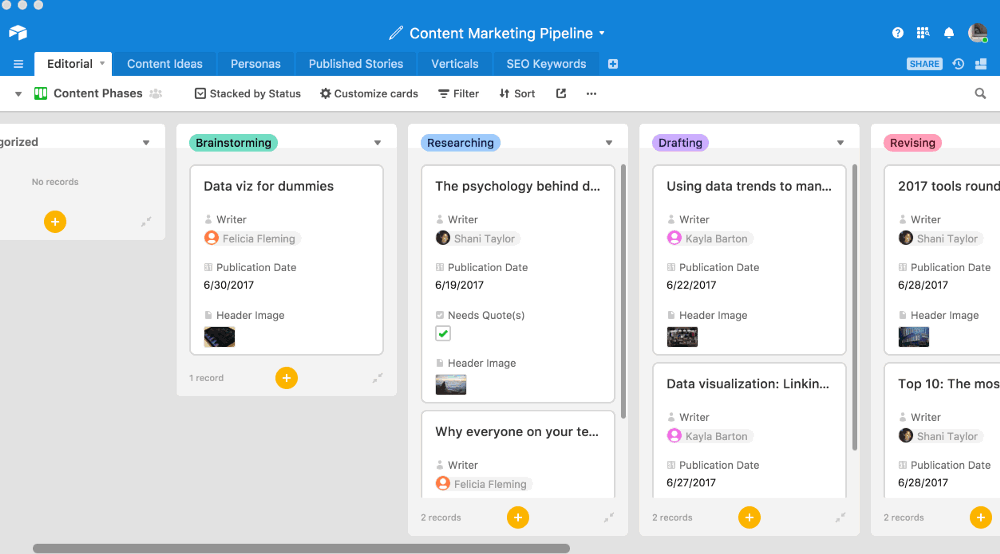Screen dimensions: 1000x554
Task: Add record to Researching stack
Action: point(518,518)
